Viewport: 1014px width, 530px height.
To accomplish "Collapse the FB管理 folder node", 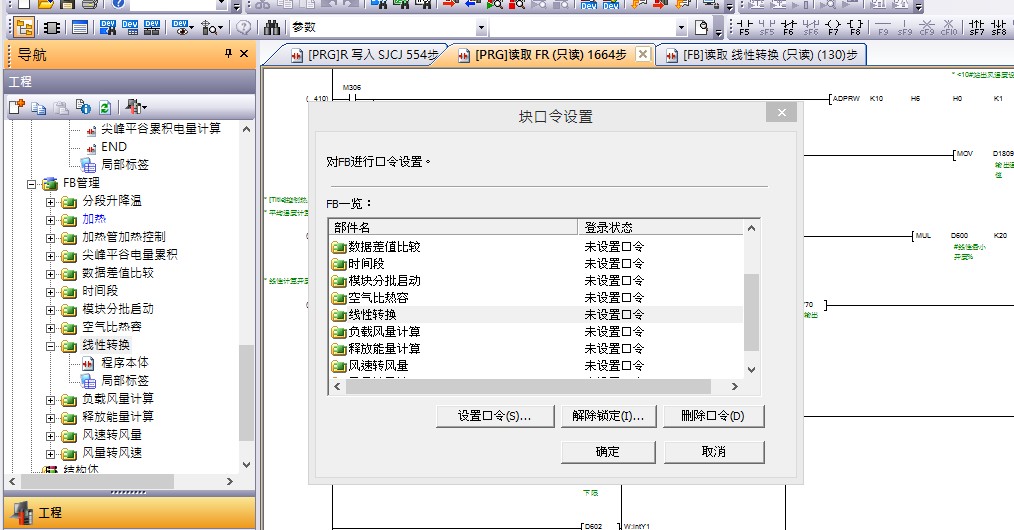I will pyautogui.click(x=32, y=184).
